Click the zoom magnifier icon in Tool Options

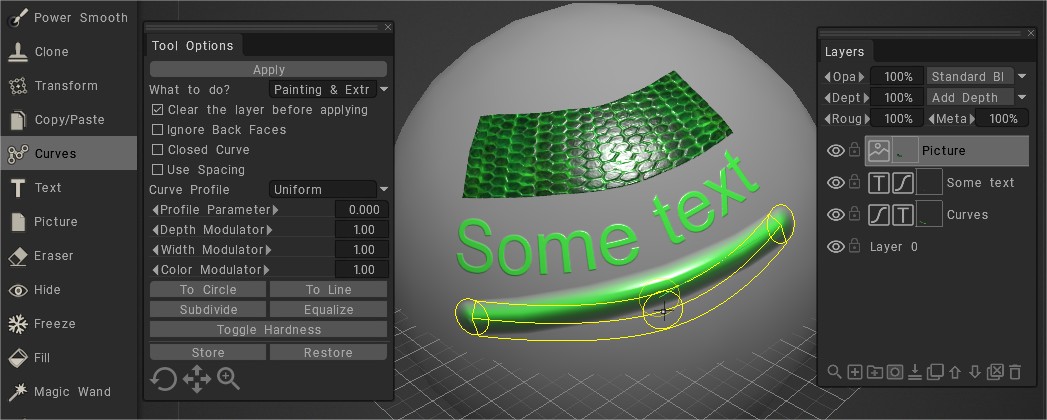[228, 379]
